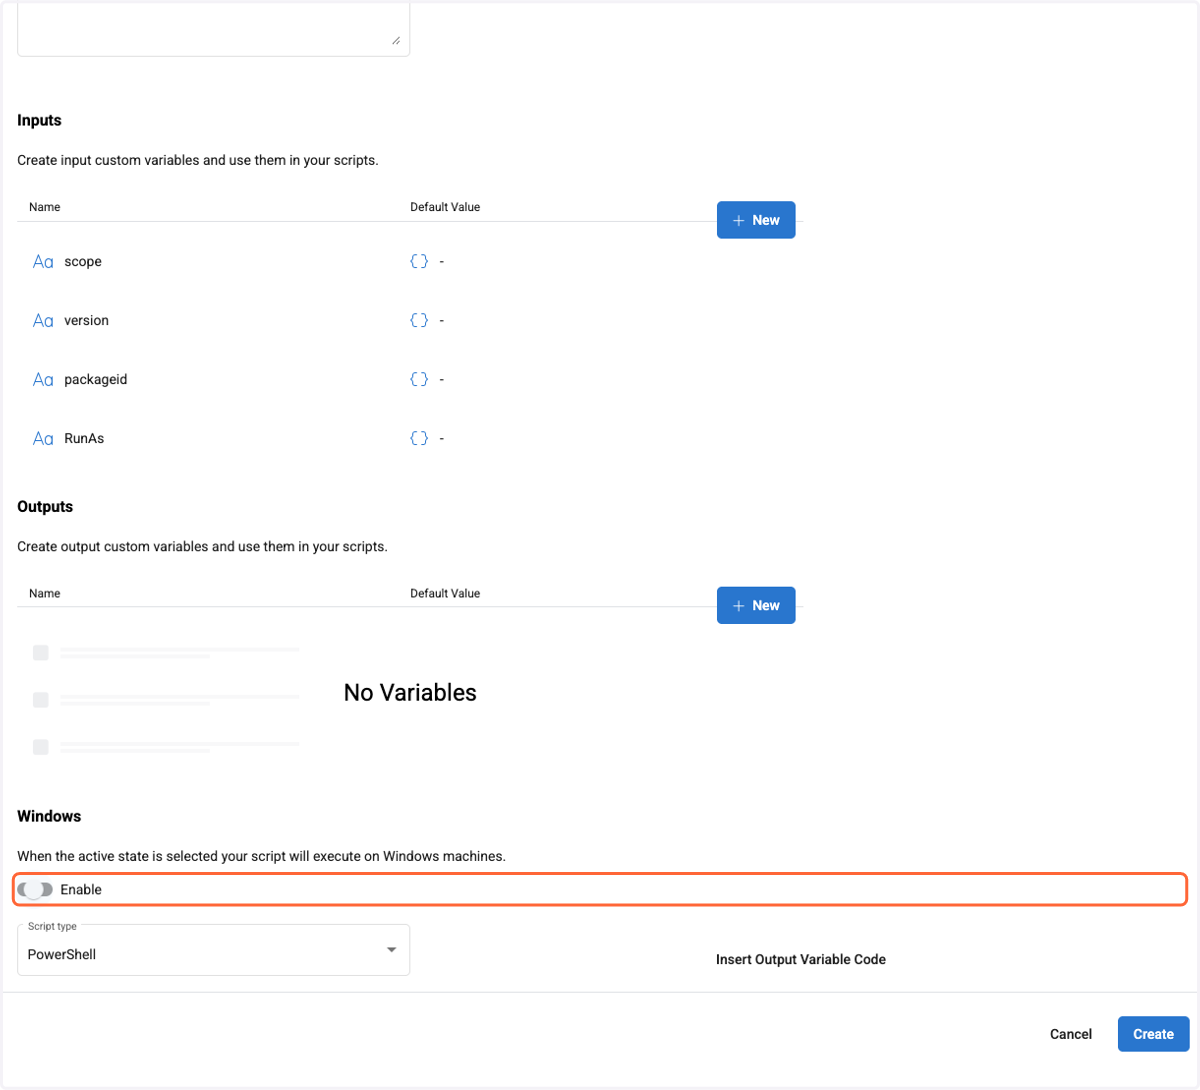Click the Create button
The height and width of the screenshot is (1090, 1200).
1153,1034
